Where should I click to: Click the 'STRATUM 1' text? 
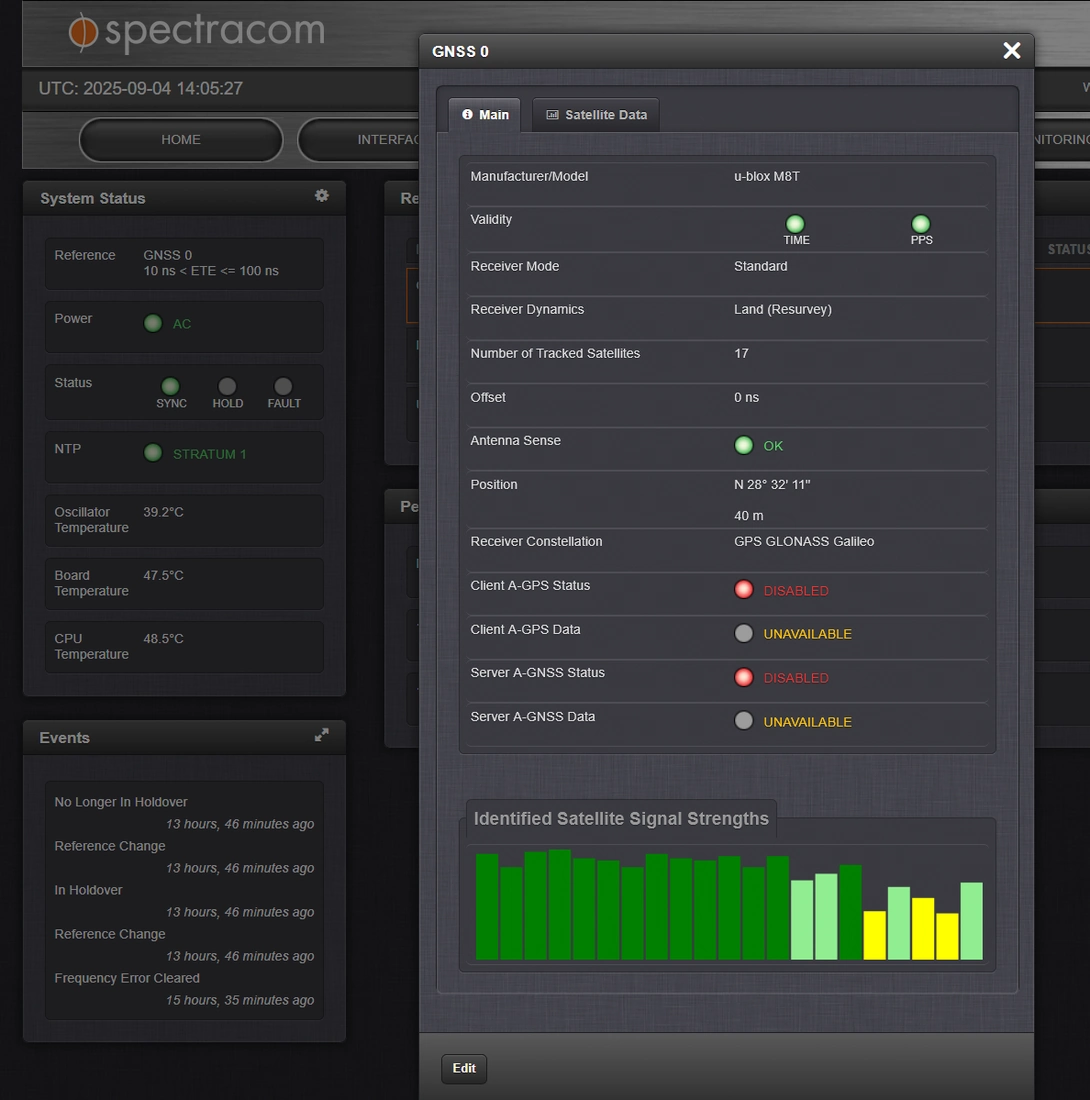[210, 454]
